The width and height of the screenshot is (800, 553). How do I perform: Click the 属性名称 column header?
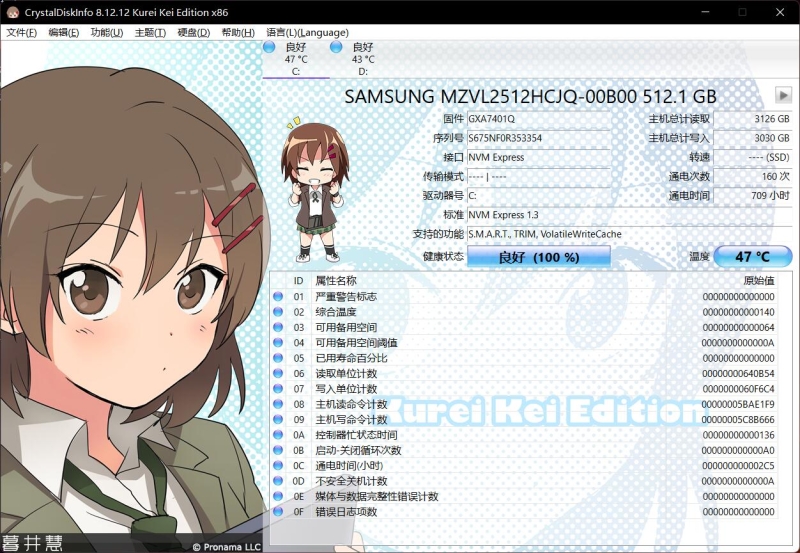coord(336,281)
